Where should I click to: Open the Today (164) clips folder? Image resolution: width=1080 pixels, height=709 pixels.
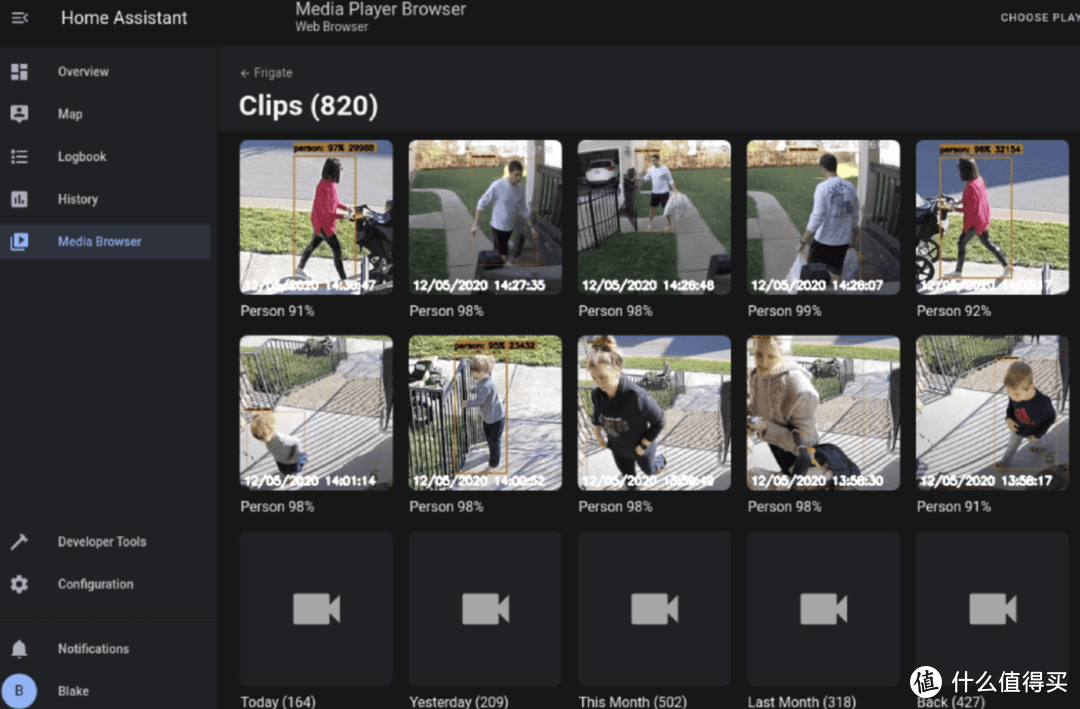[316, 608]
